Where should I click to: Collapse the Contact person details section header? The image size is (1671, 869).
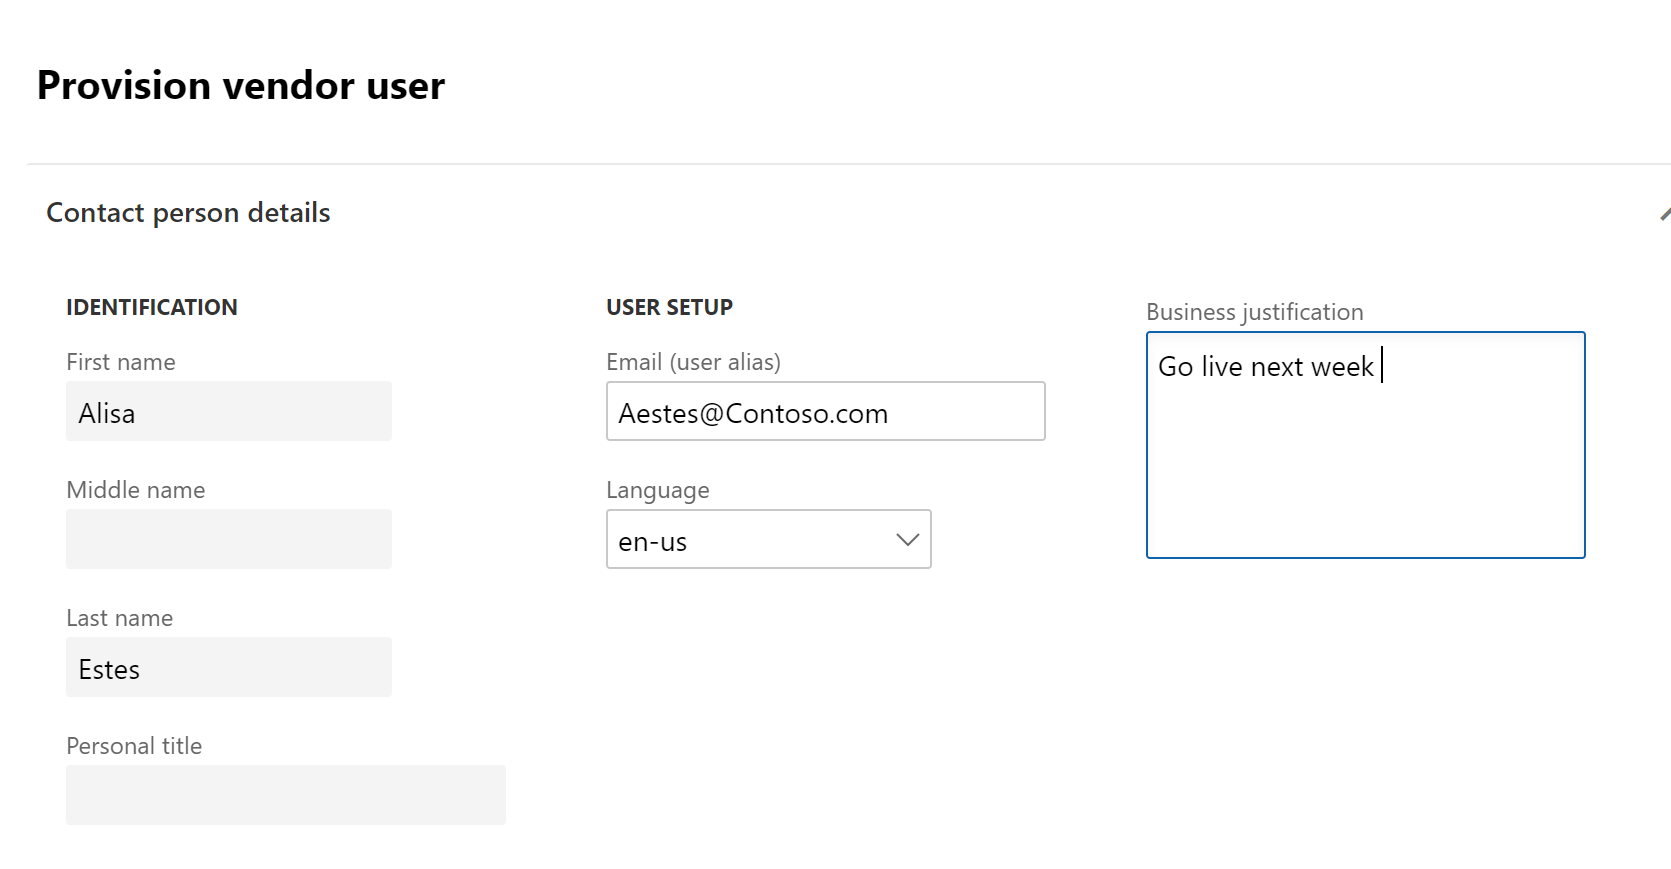pos(188,213)
